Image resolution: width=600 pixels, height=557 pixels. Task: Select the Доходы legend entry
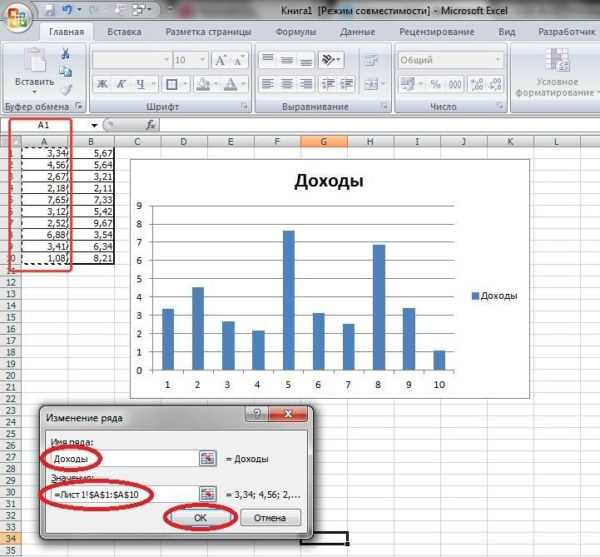(495, 296)
